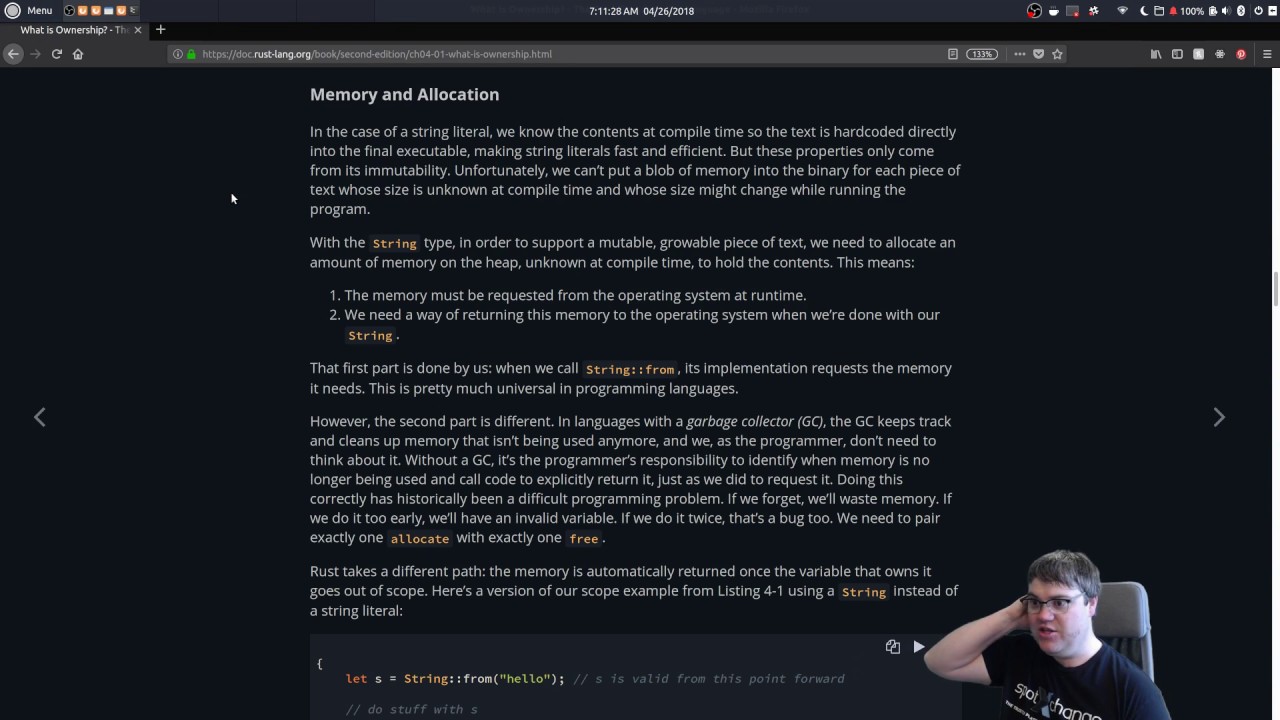
Task: Open a new browser tab
Action: pos(160,30)
